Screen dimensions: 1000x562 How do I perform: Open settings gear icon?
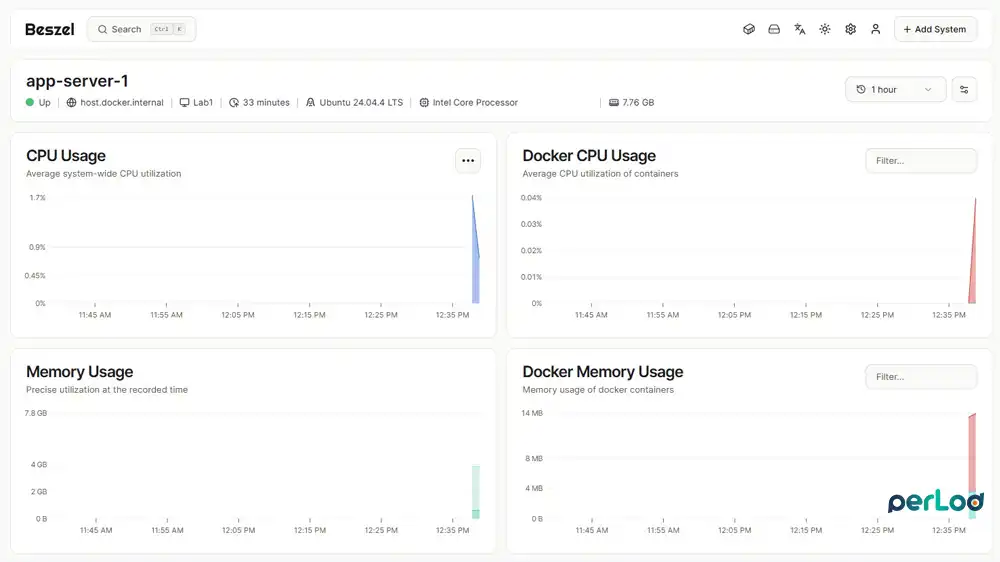pos(850,29)
